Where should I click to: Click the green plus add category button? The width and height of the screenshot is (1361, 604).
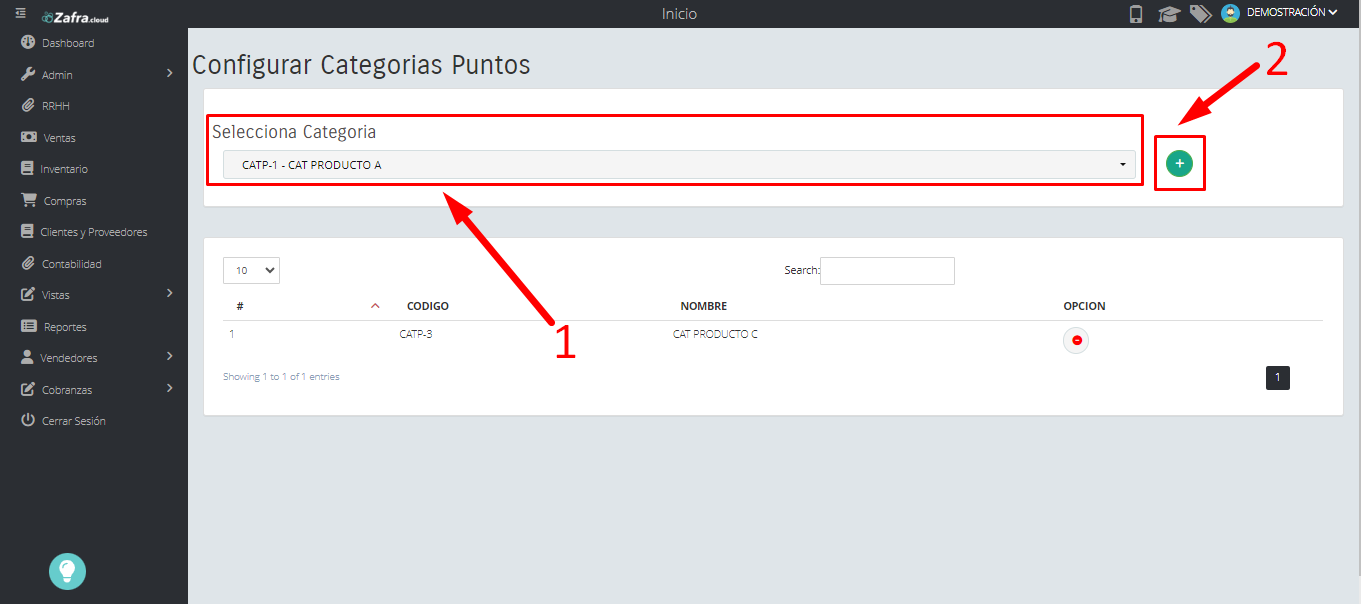[1179, 163]
